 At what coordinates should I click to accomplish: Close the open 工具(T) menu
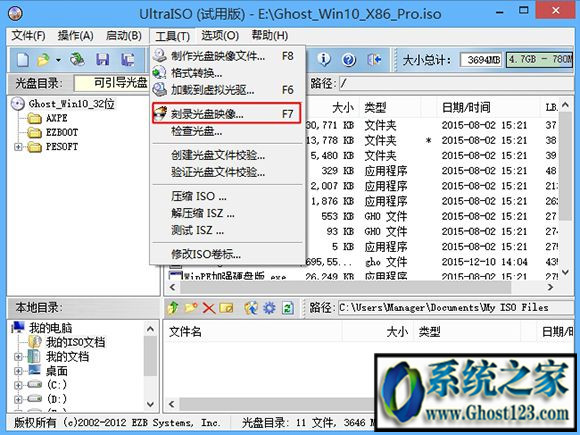[172, 36]
